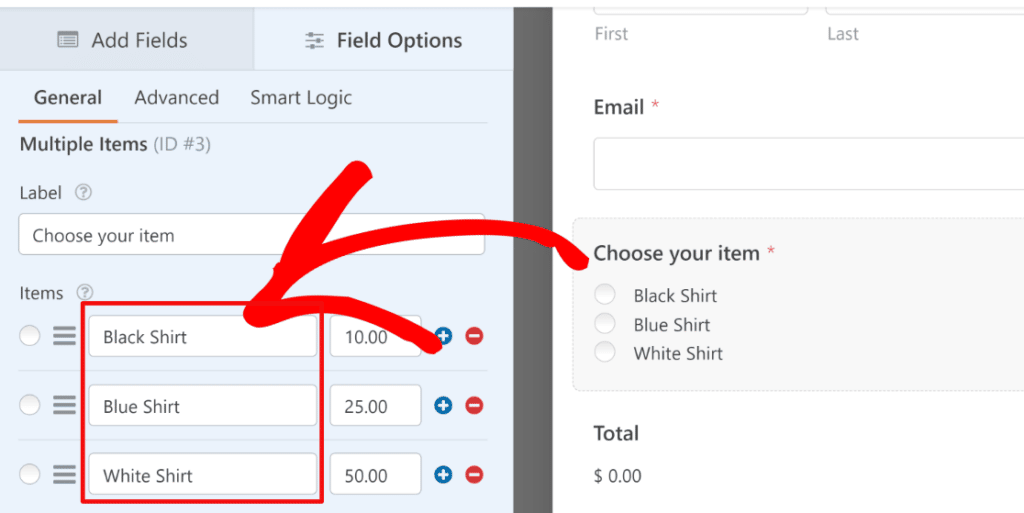The width and height of the screenshot is (1024, 513).
Task: Remove the White Shirt item with minus icon
Action: (474, 475)
